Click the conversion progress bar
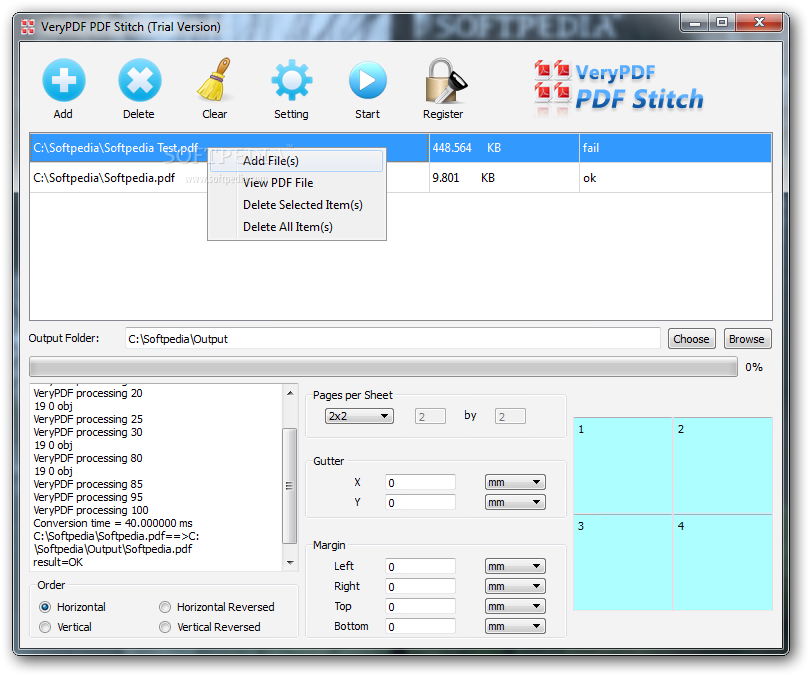Viewport: 810px width, 676px height. pyautogui.click(x=383, y=367)
